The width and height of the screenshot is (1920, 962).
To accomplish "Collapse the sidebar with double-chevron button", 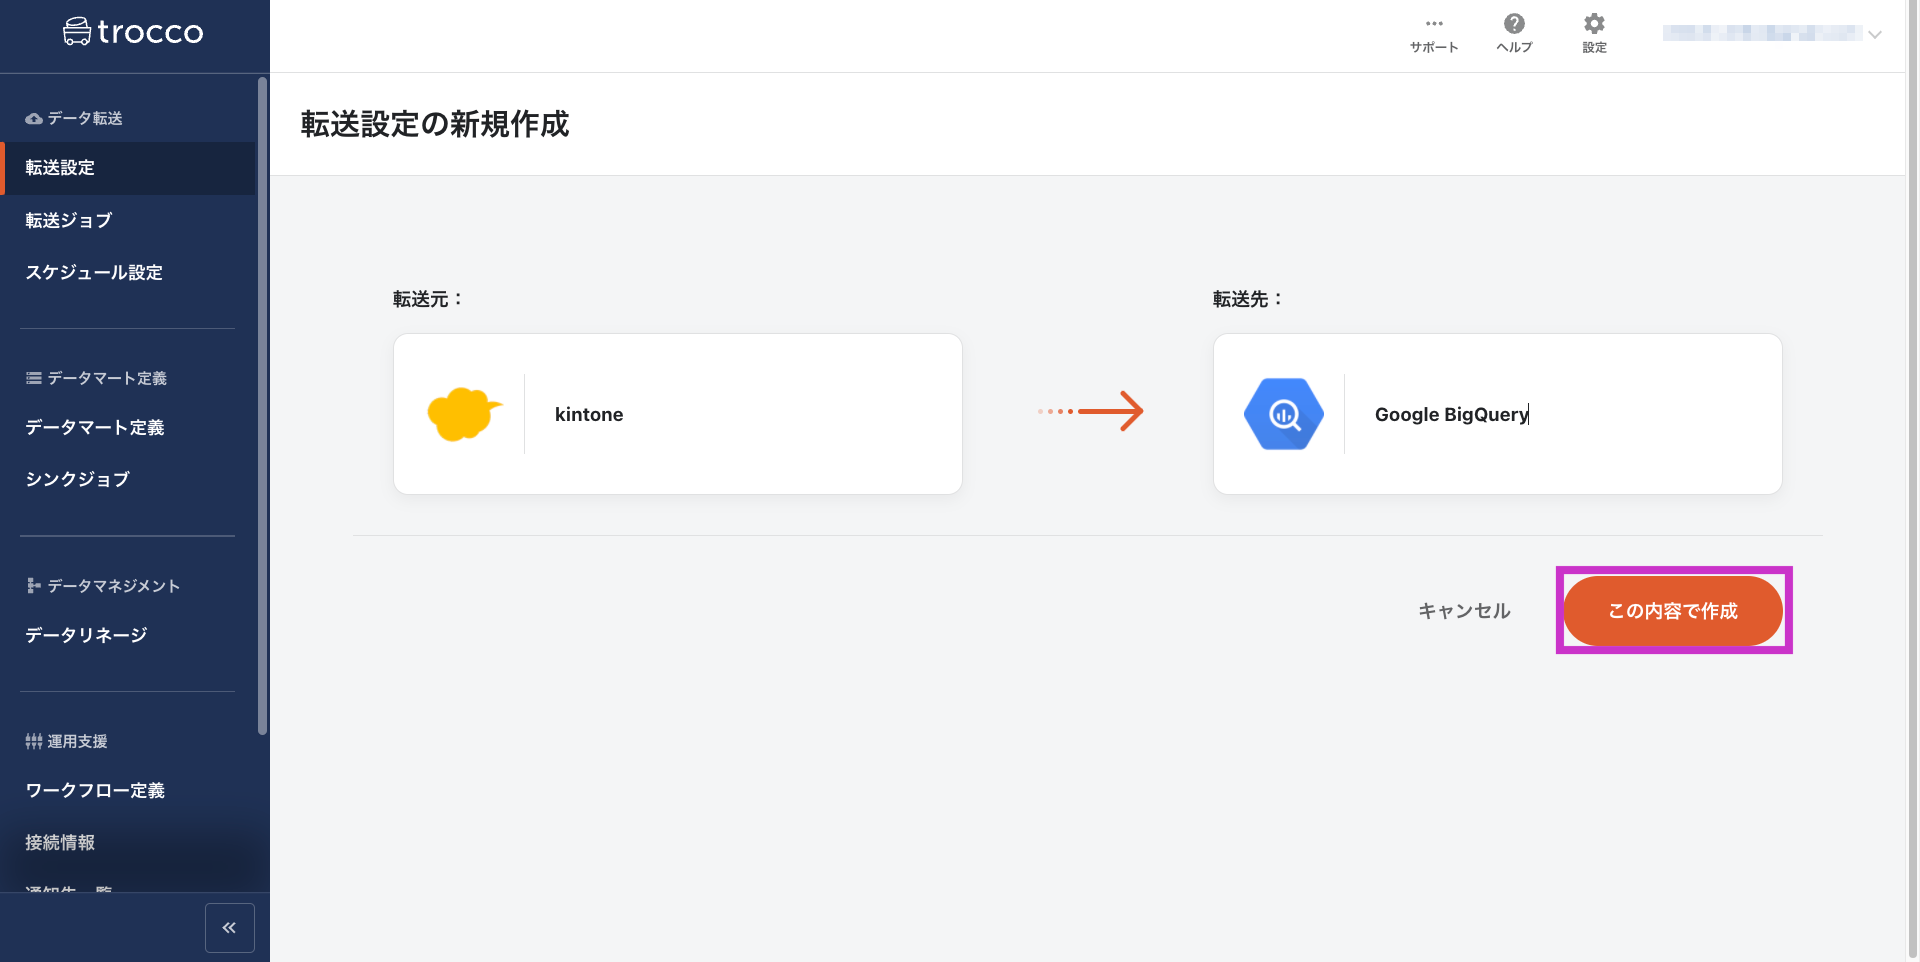I will click(229, 928).
